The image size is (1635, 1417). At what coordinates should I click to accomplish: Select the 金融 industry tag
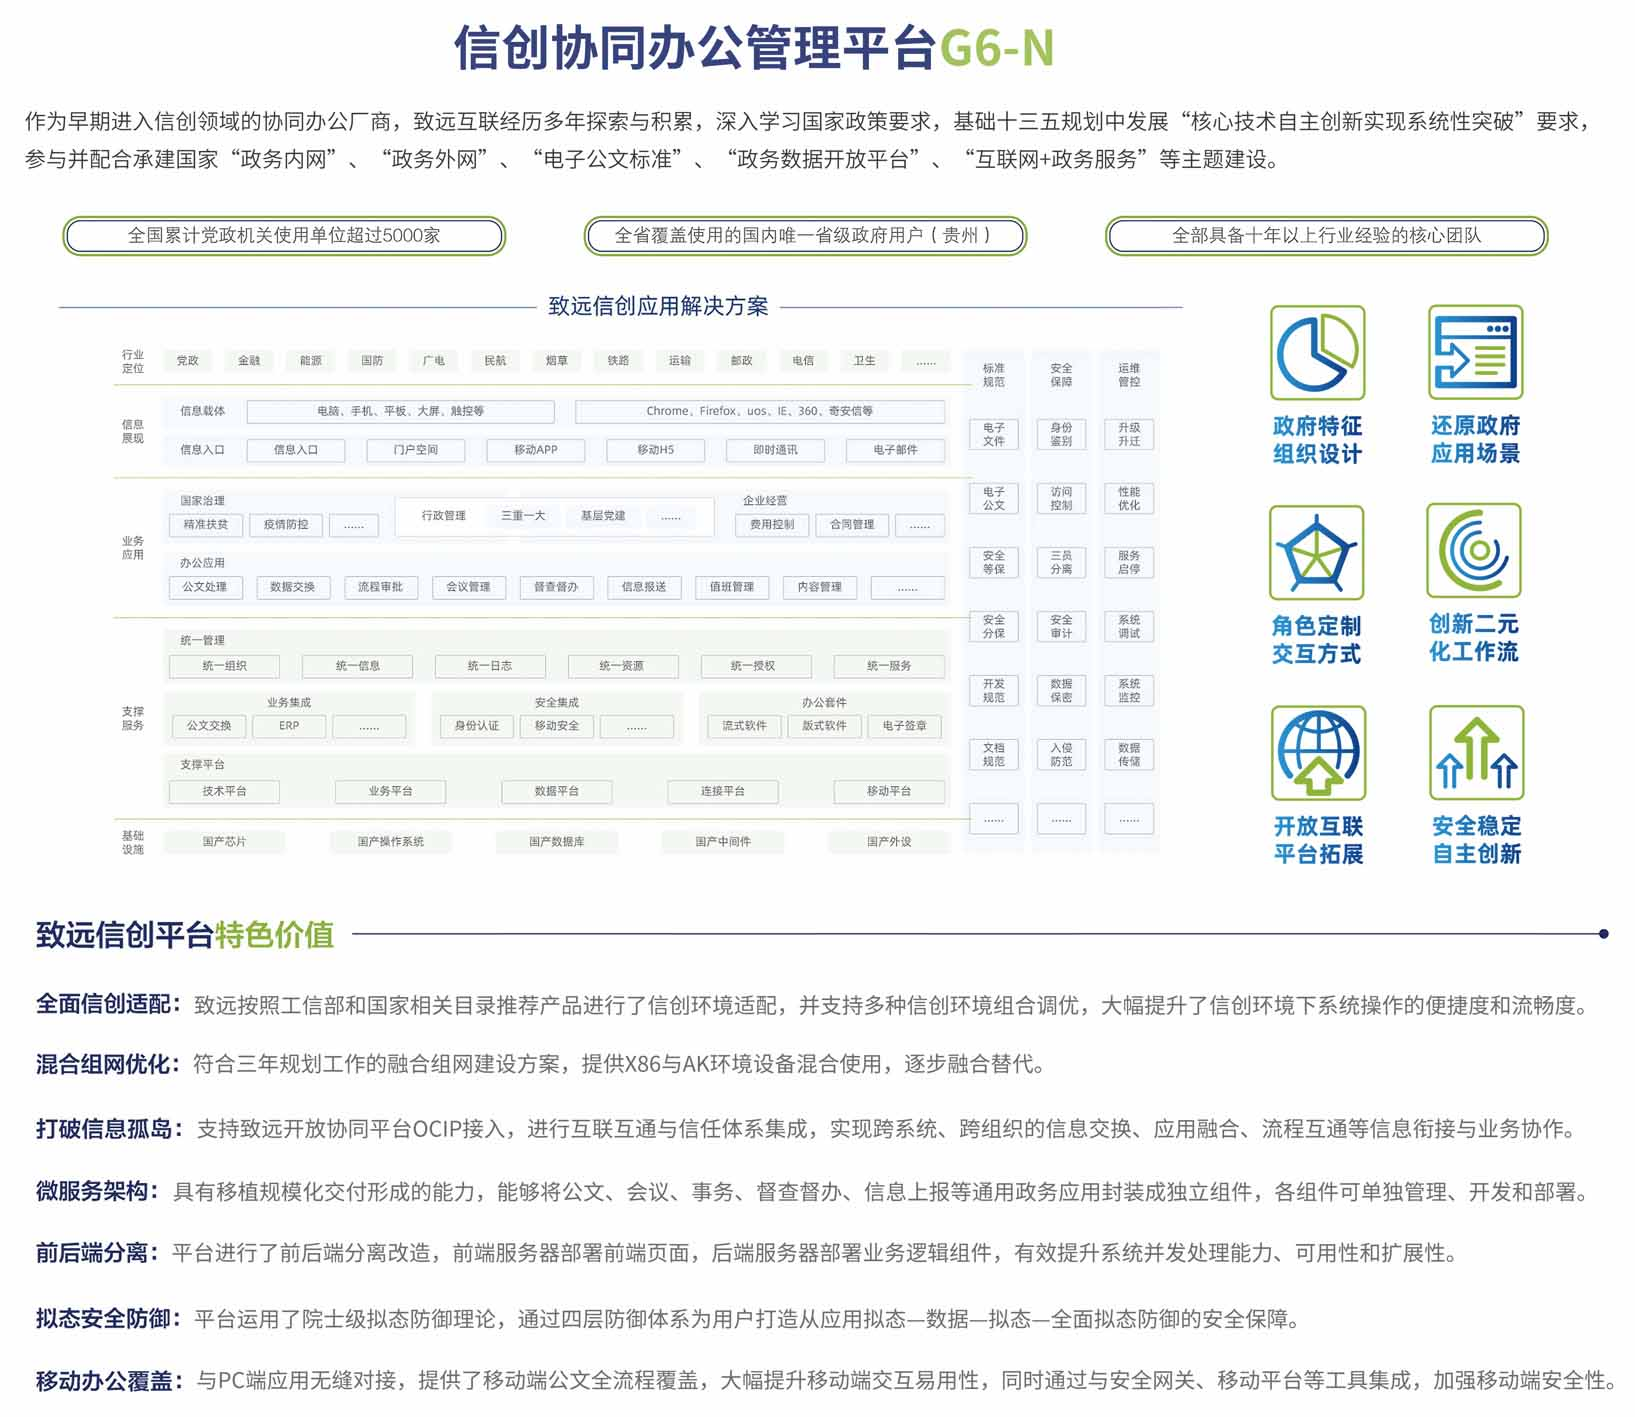(x=249, y=361)
